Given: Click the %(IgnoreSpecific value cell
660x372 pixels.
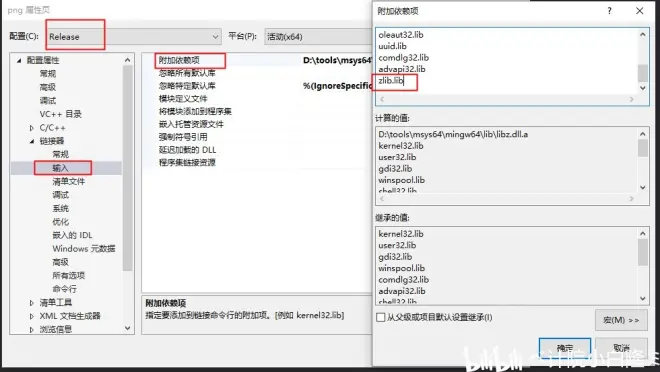Looking at the screenshot, I should [x=337, y=86].
